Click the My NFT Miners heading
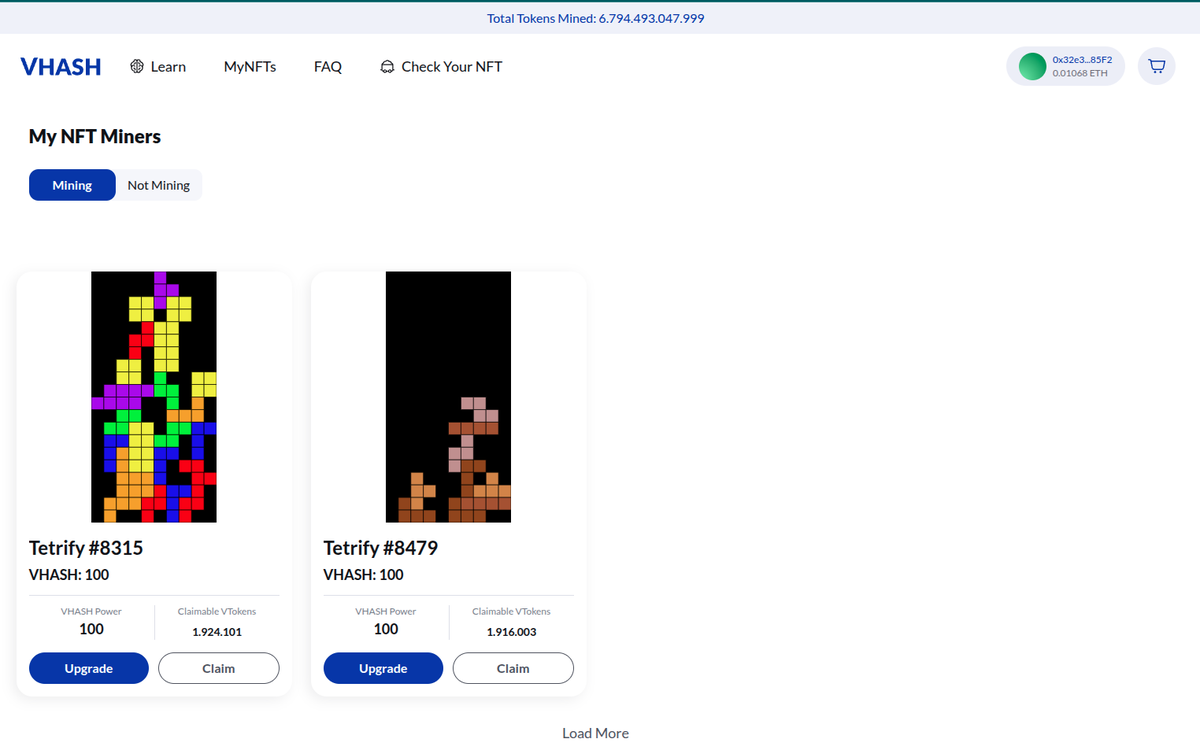This screenshot has width=1200, height=750. coord(95,136)
